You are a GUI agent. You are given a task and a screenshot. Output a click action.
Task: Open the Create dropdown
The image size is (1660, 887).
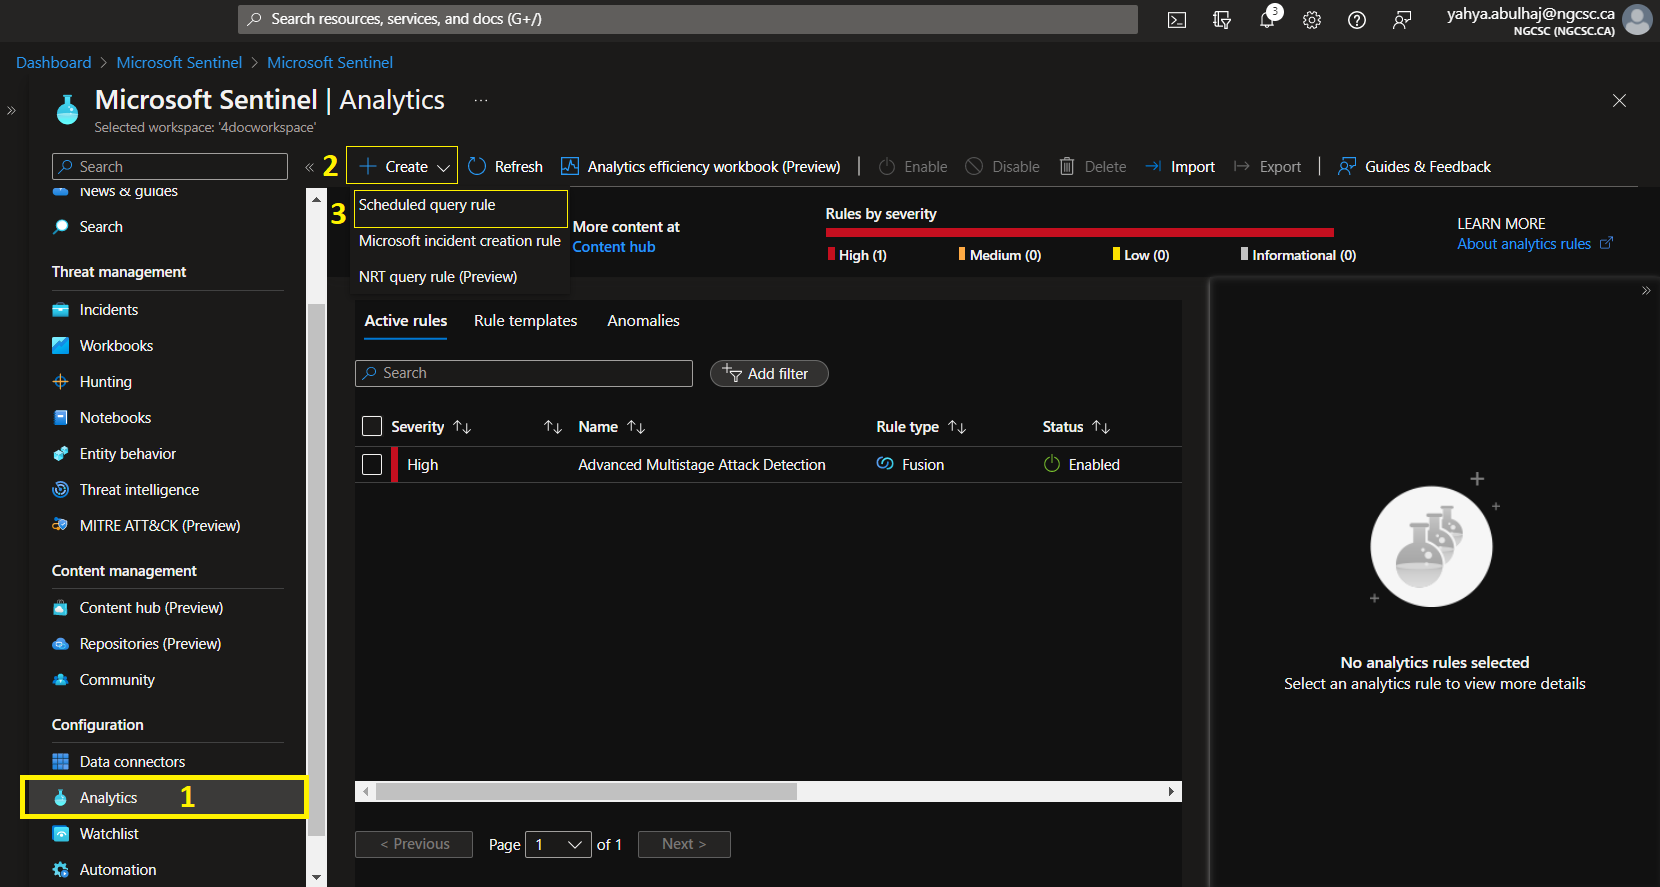pyautogui.click(x=402, y=166)
